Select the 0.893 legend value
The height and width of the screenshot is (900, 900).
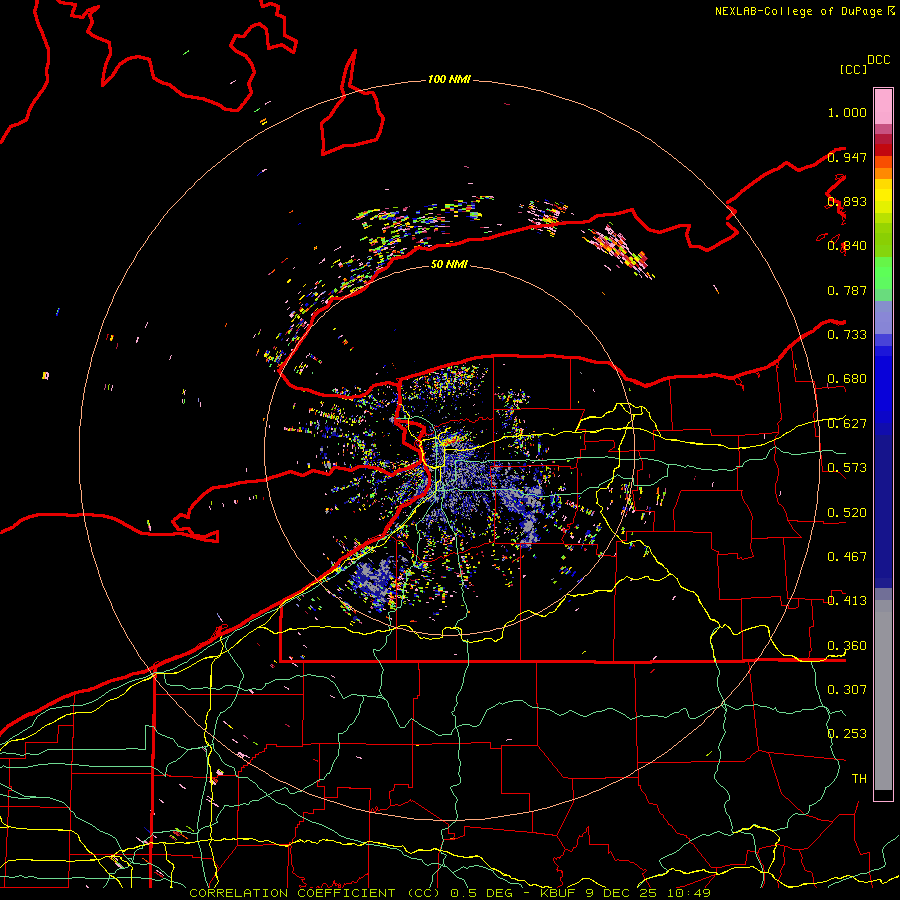pyautogui.click(x=847, y=201)
